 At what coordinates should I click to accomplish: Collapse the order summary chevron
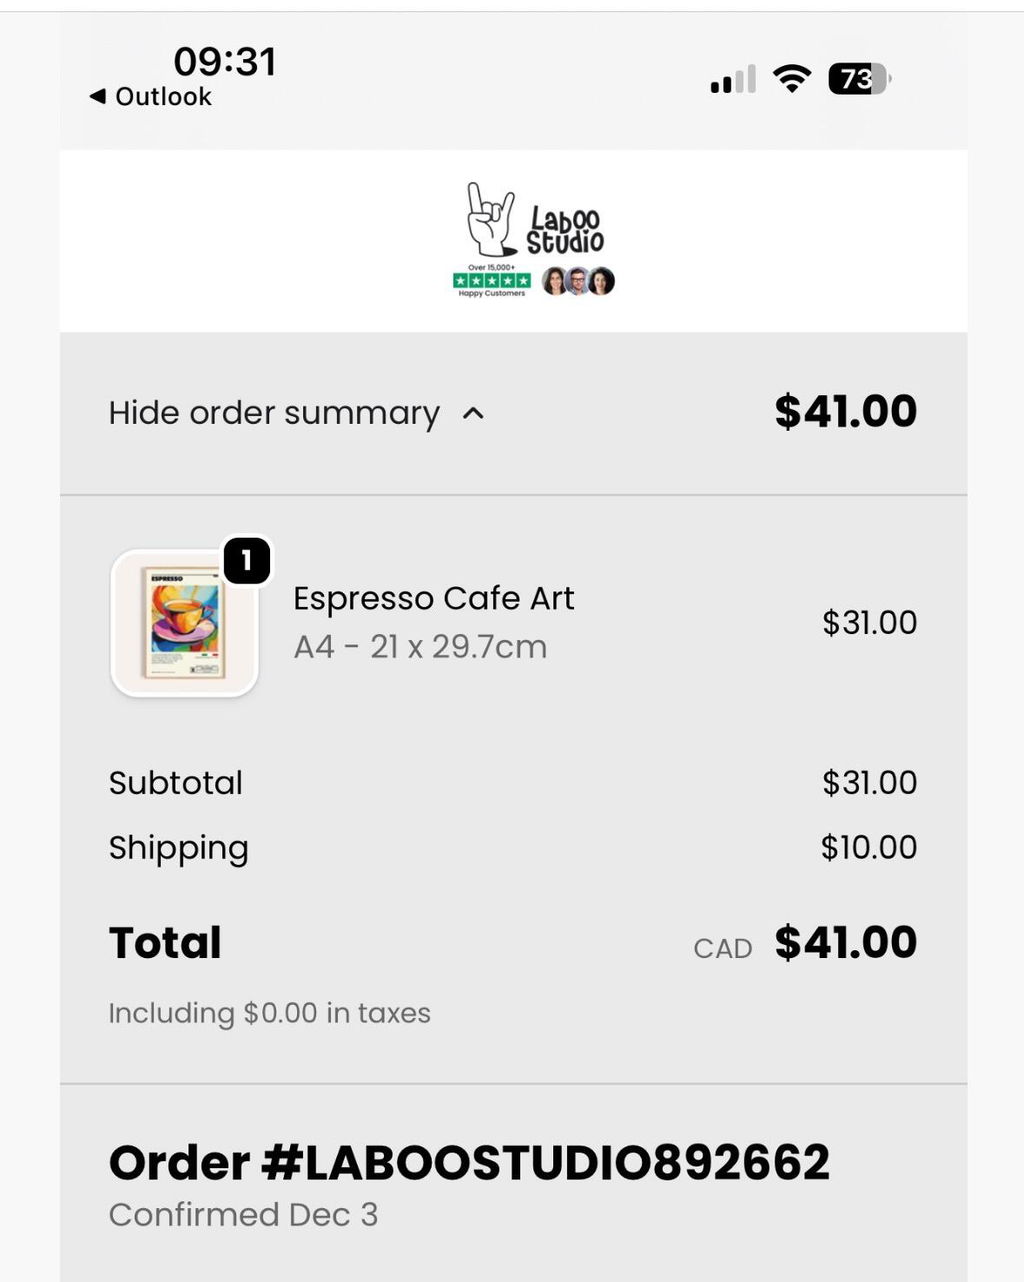tap(474, 413)
